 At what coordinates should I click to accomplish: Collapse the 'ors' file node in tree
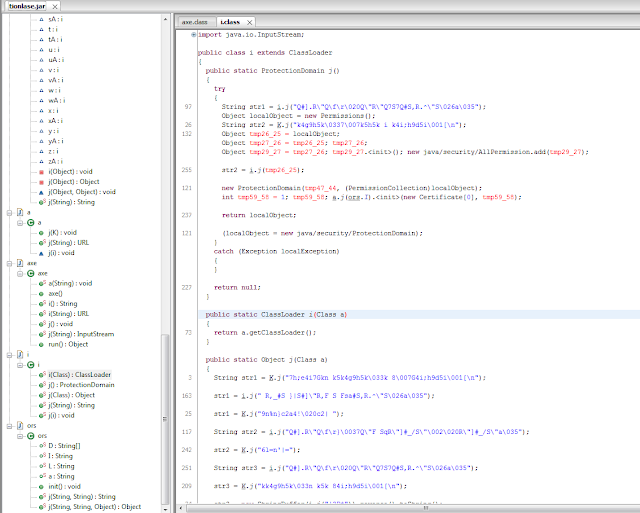pos(9,426)
